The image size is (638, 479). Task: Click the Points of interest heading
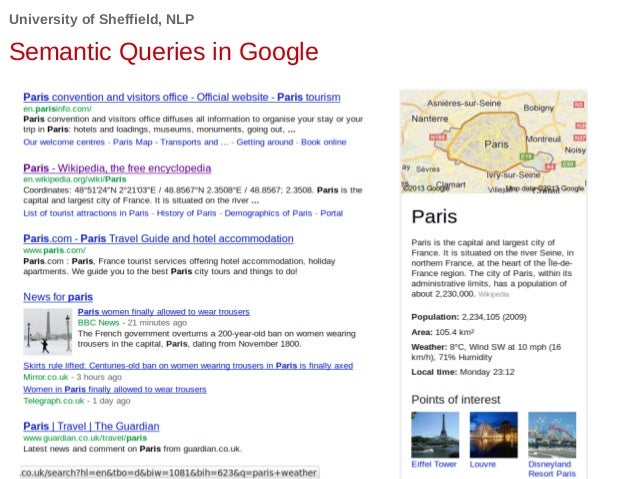(x=456, y=400)
